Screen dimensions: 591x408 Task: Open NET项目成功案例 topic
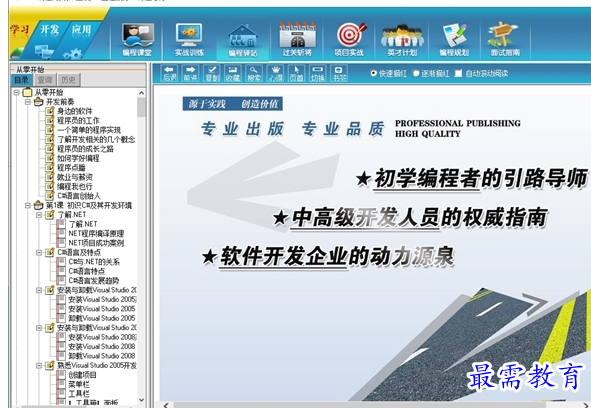[x=96, y=242]
